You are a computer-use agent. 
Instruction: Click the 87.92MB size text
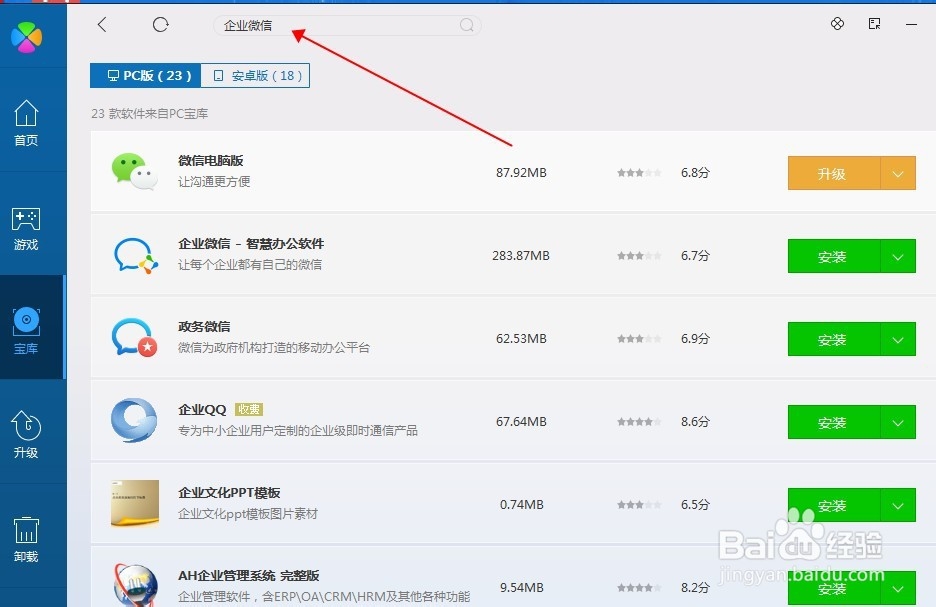(521, 172)
